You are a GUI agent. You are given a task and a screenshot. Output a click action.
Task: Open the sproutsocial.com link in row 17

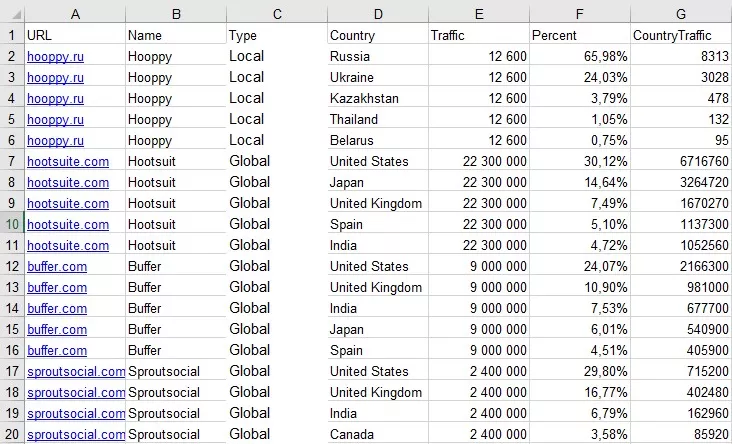[x=76, y=372]
